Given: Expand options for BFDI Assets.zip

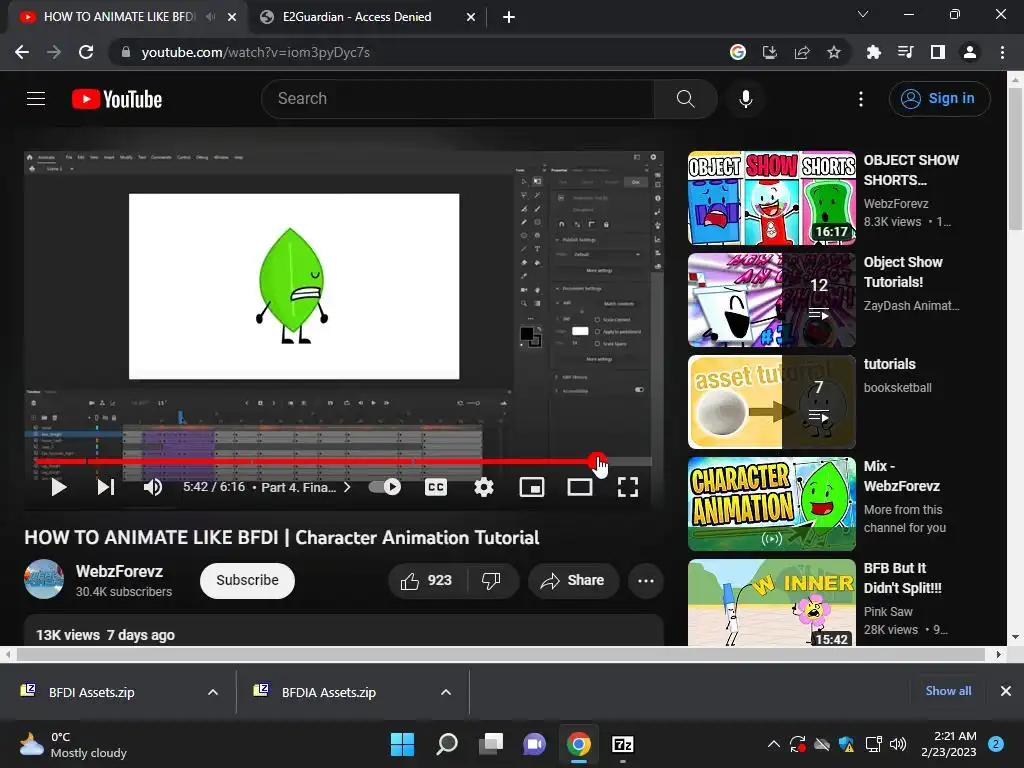Looking at the screenshot, I should (213, 692).
